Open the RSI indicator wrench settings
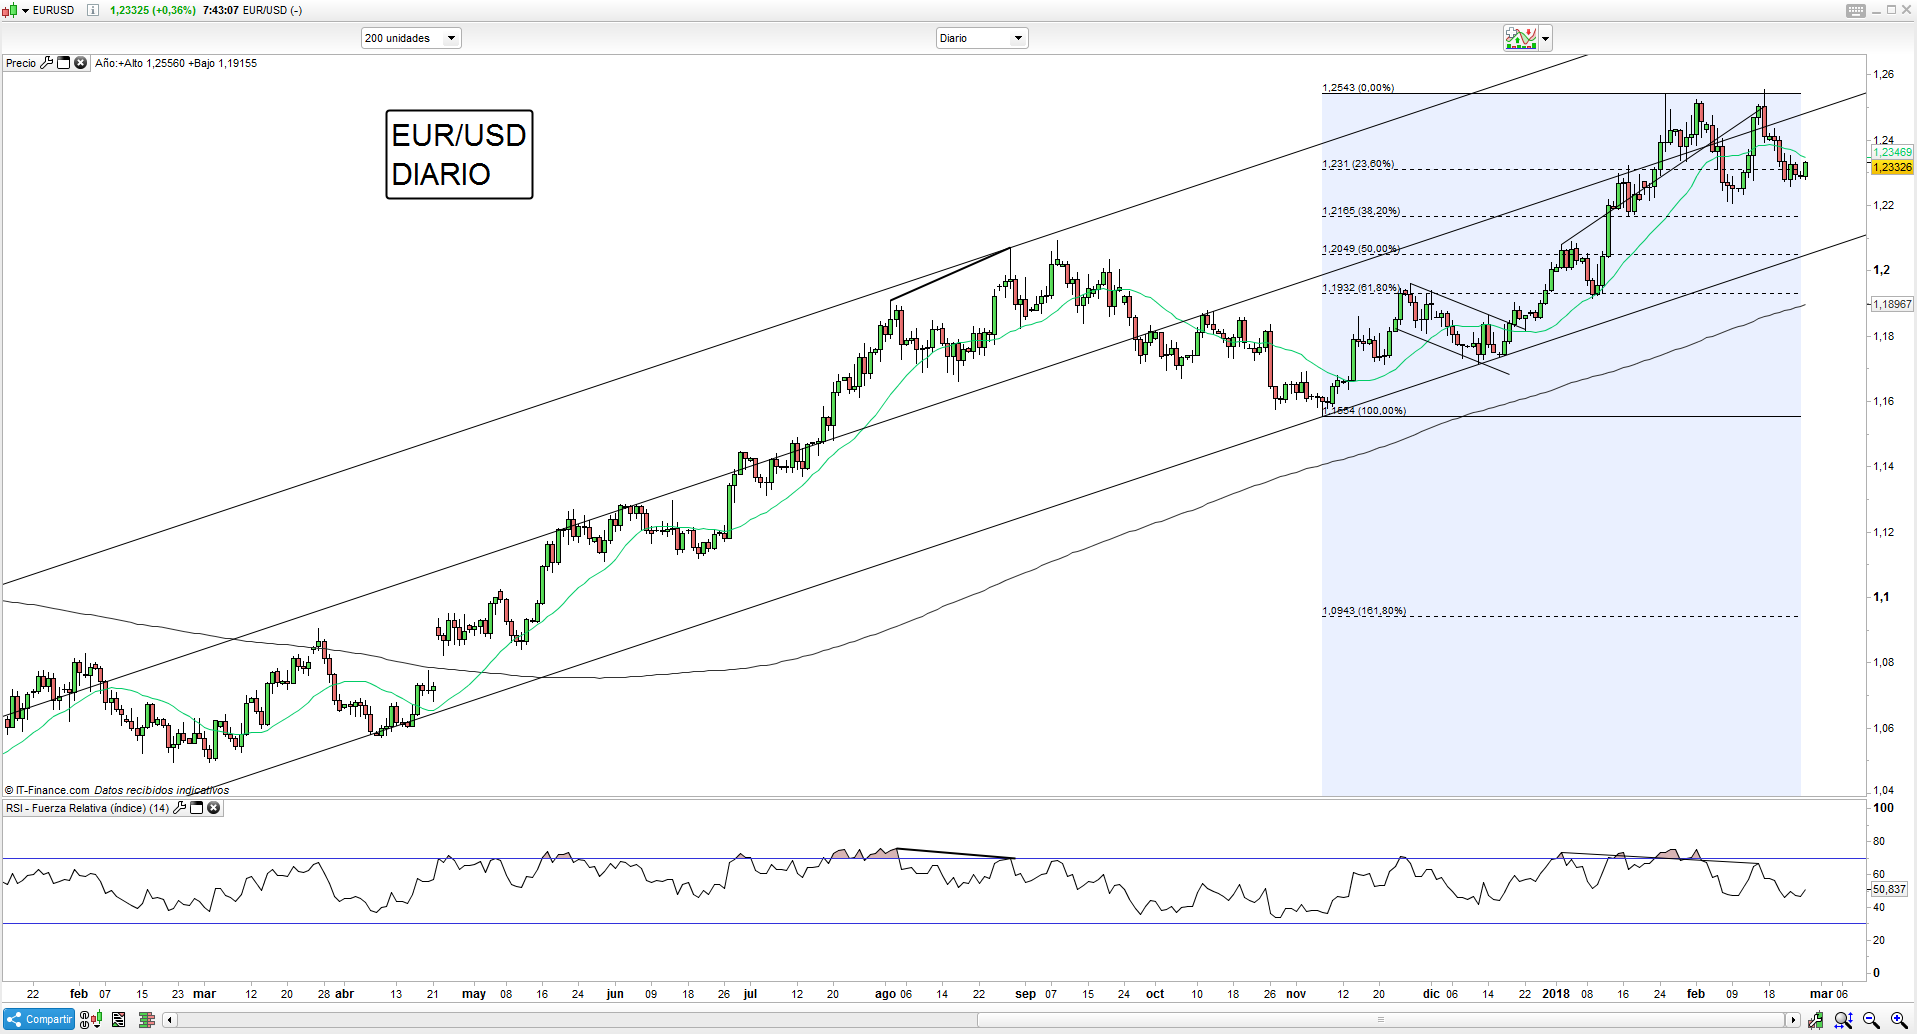 point(180,808)
